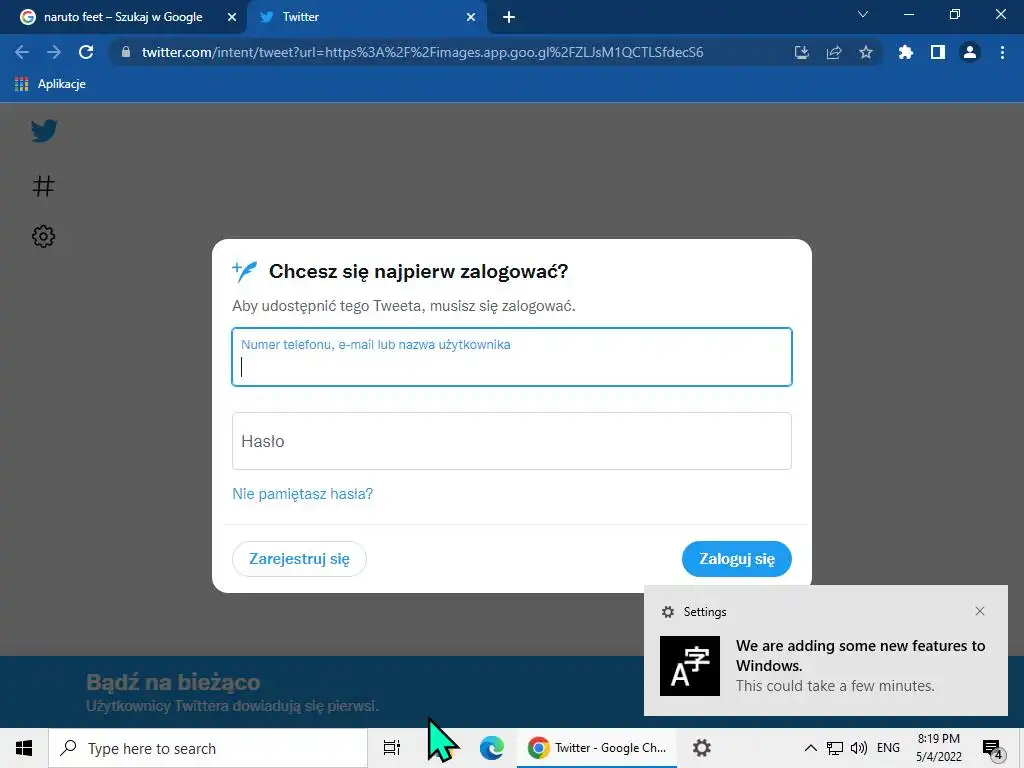Click the network tray icon
1024x768 pixels.
(x=835, y=748)
